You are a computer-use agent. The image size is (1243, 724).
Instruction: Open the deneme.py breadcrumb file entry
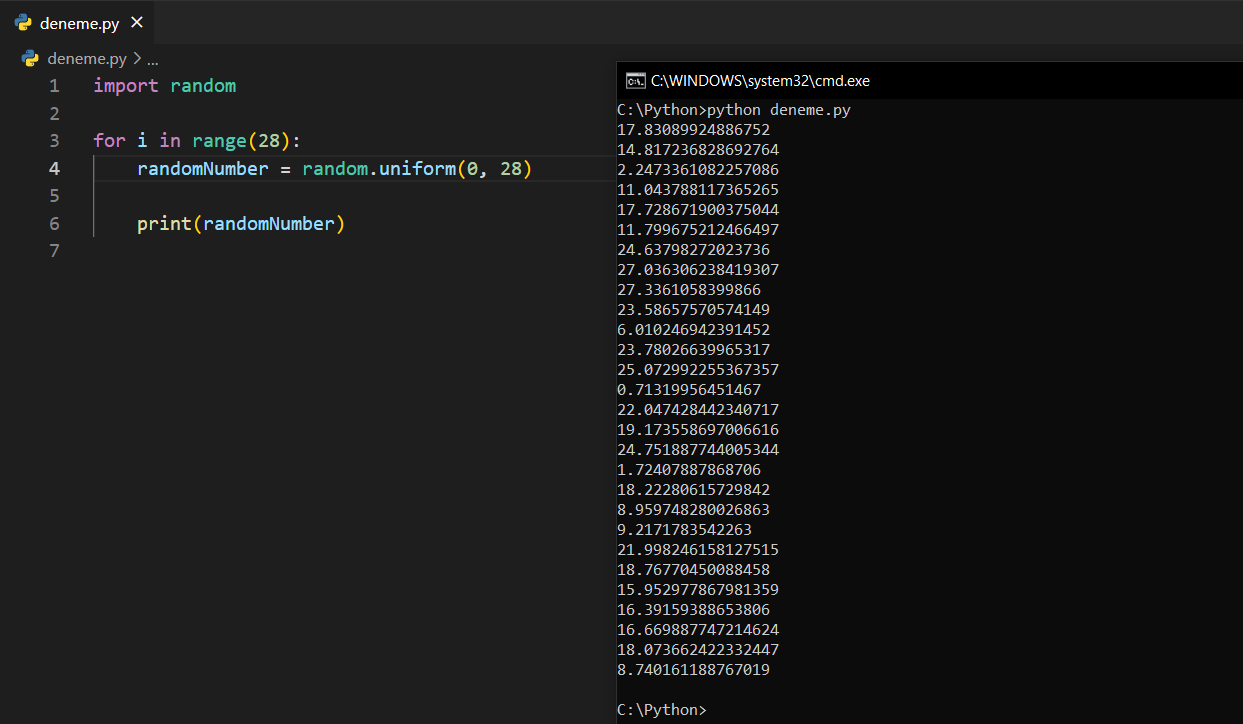pyautogui.click(x=87, y=58)
